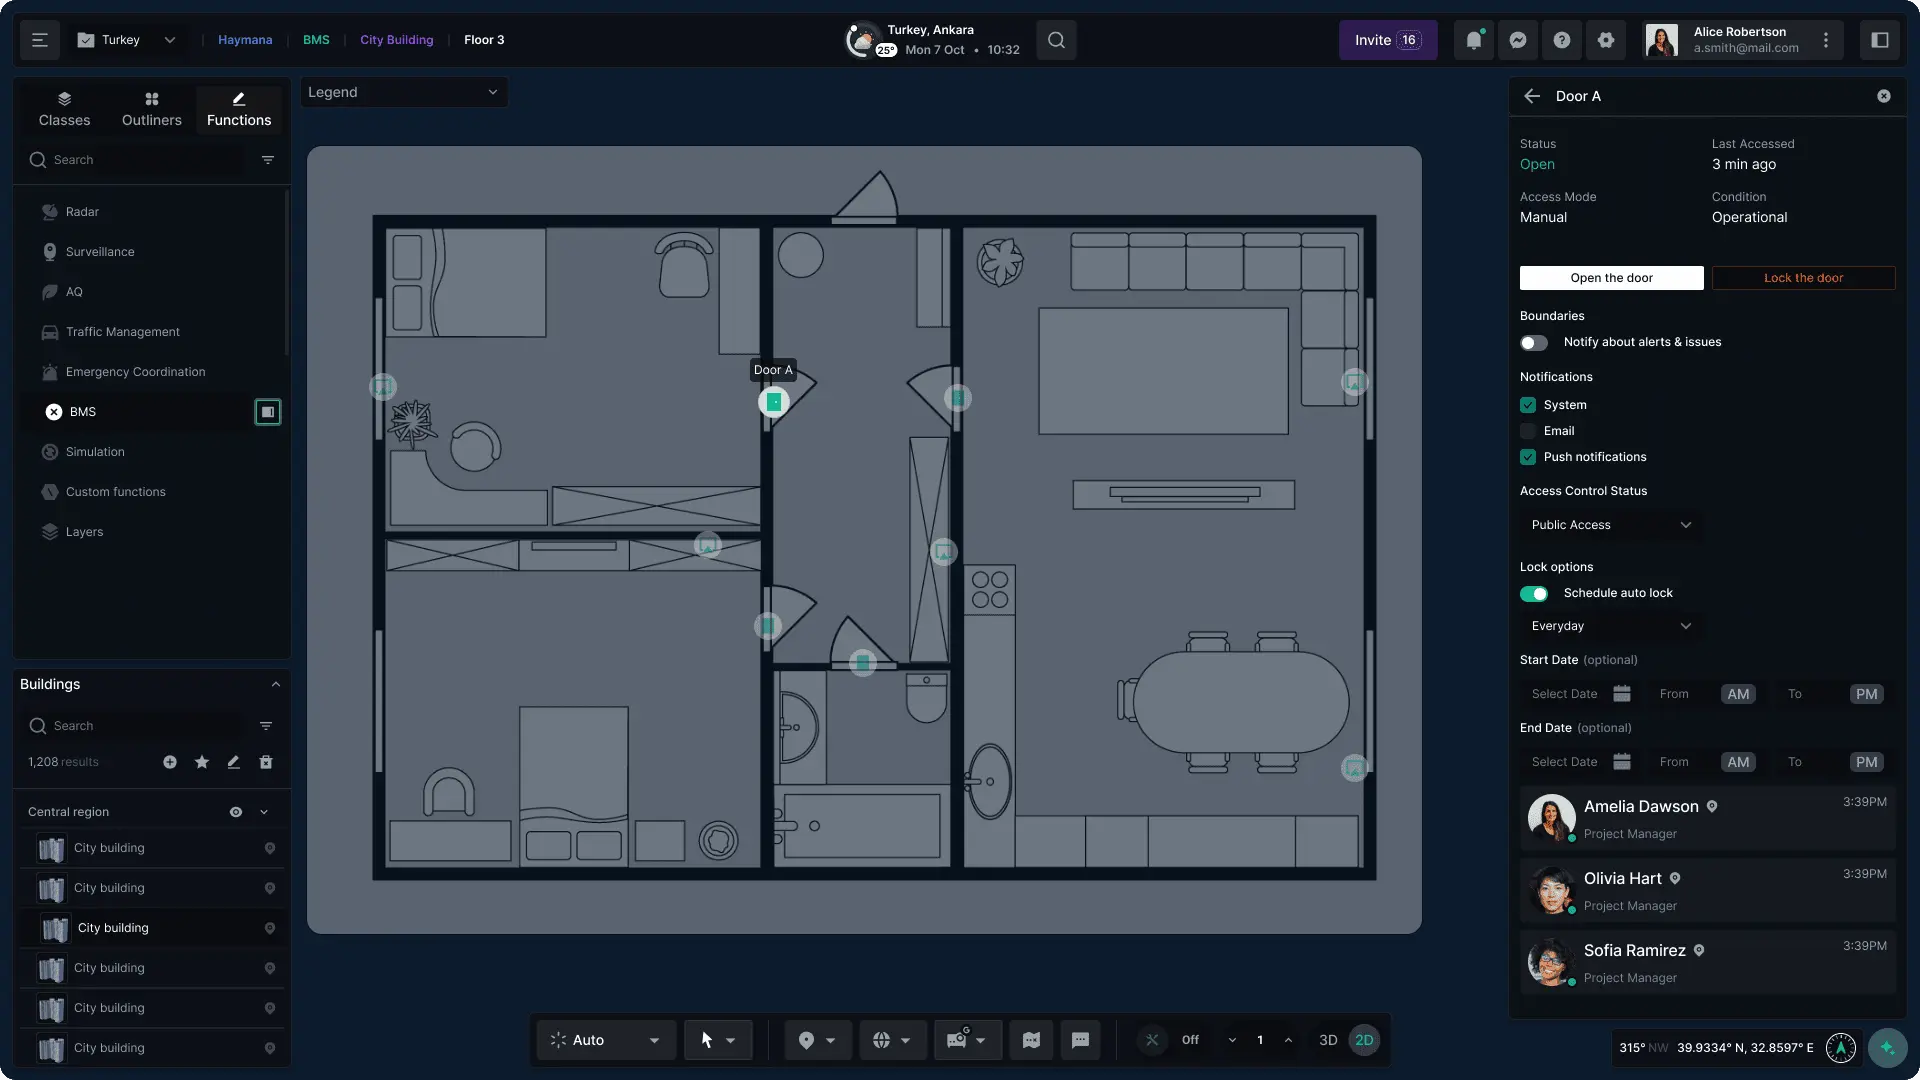Click the notifications bell icon
Viewport: 1920px width, 1080px height.
click(x=1473, y=40)
